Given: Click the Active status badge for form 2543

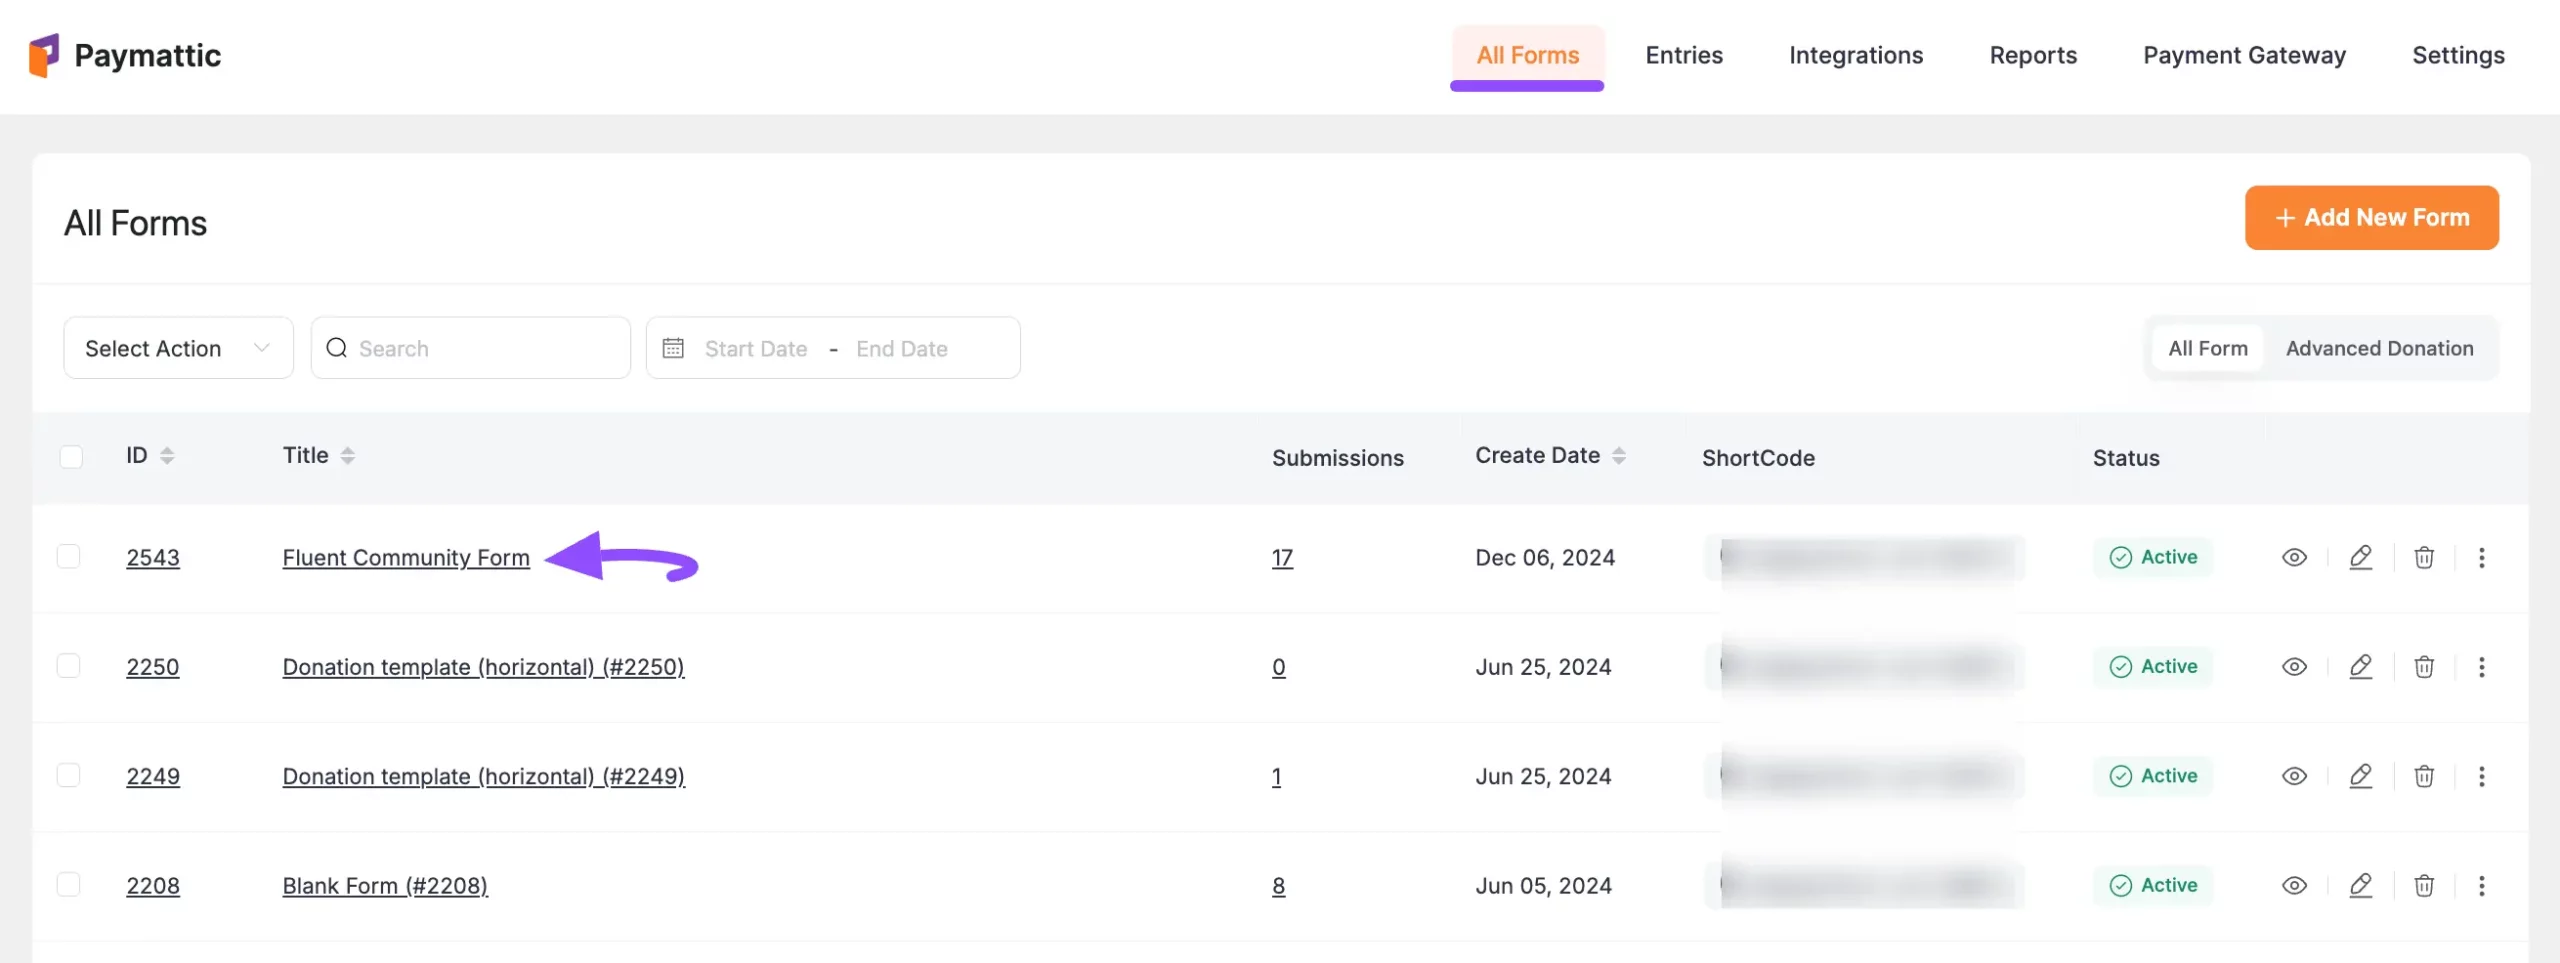Looking at the screenshot, I should tap(2152, 557).
